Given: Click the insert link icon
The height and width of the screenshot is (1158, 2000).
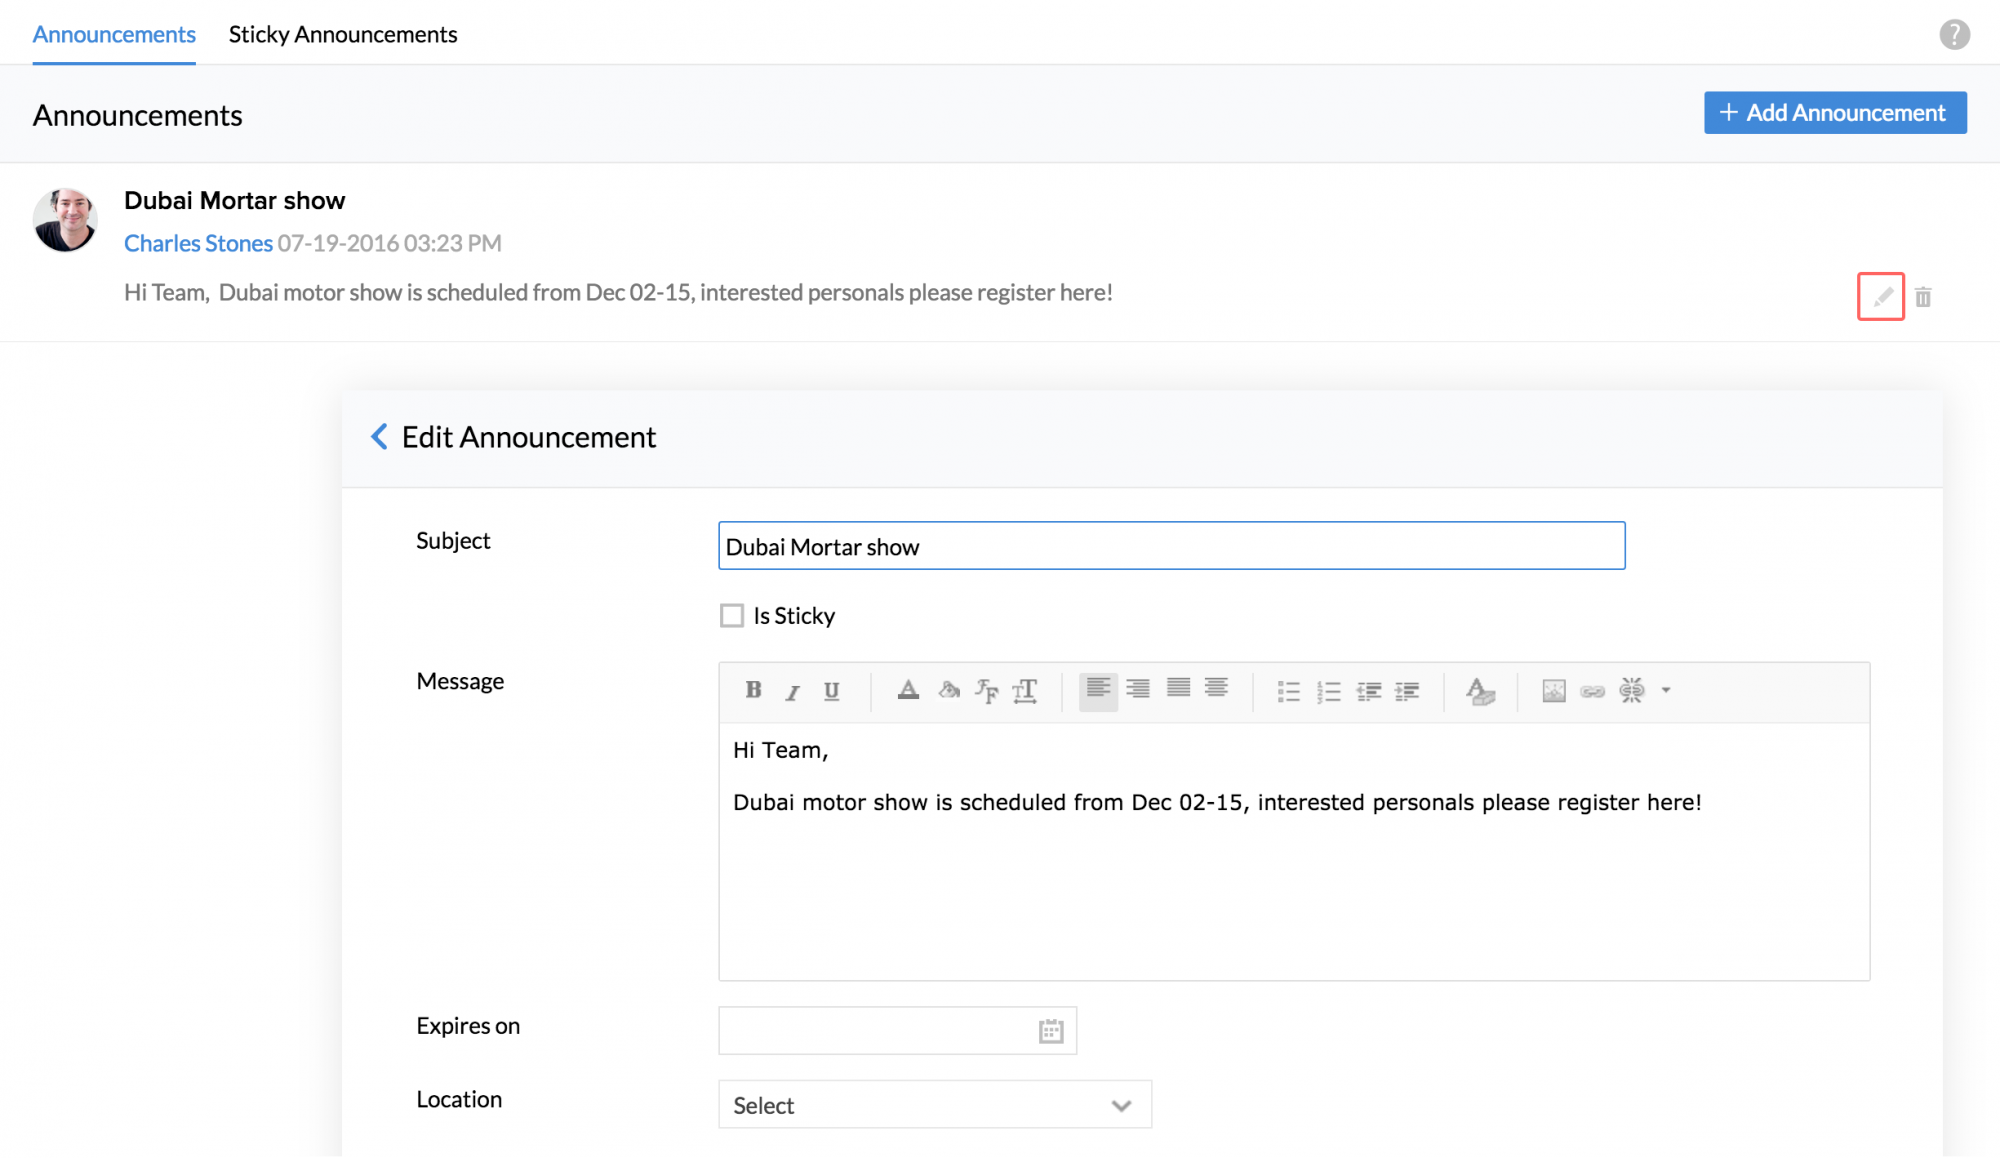Looking at the screenshot, I should tap(1592, 691).
